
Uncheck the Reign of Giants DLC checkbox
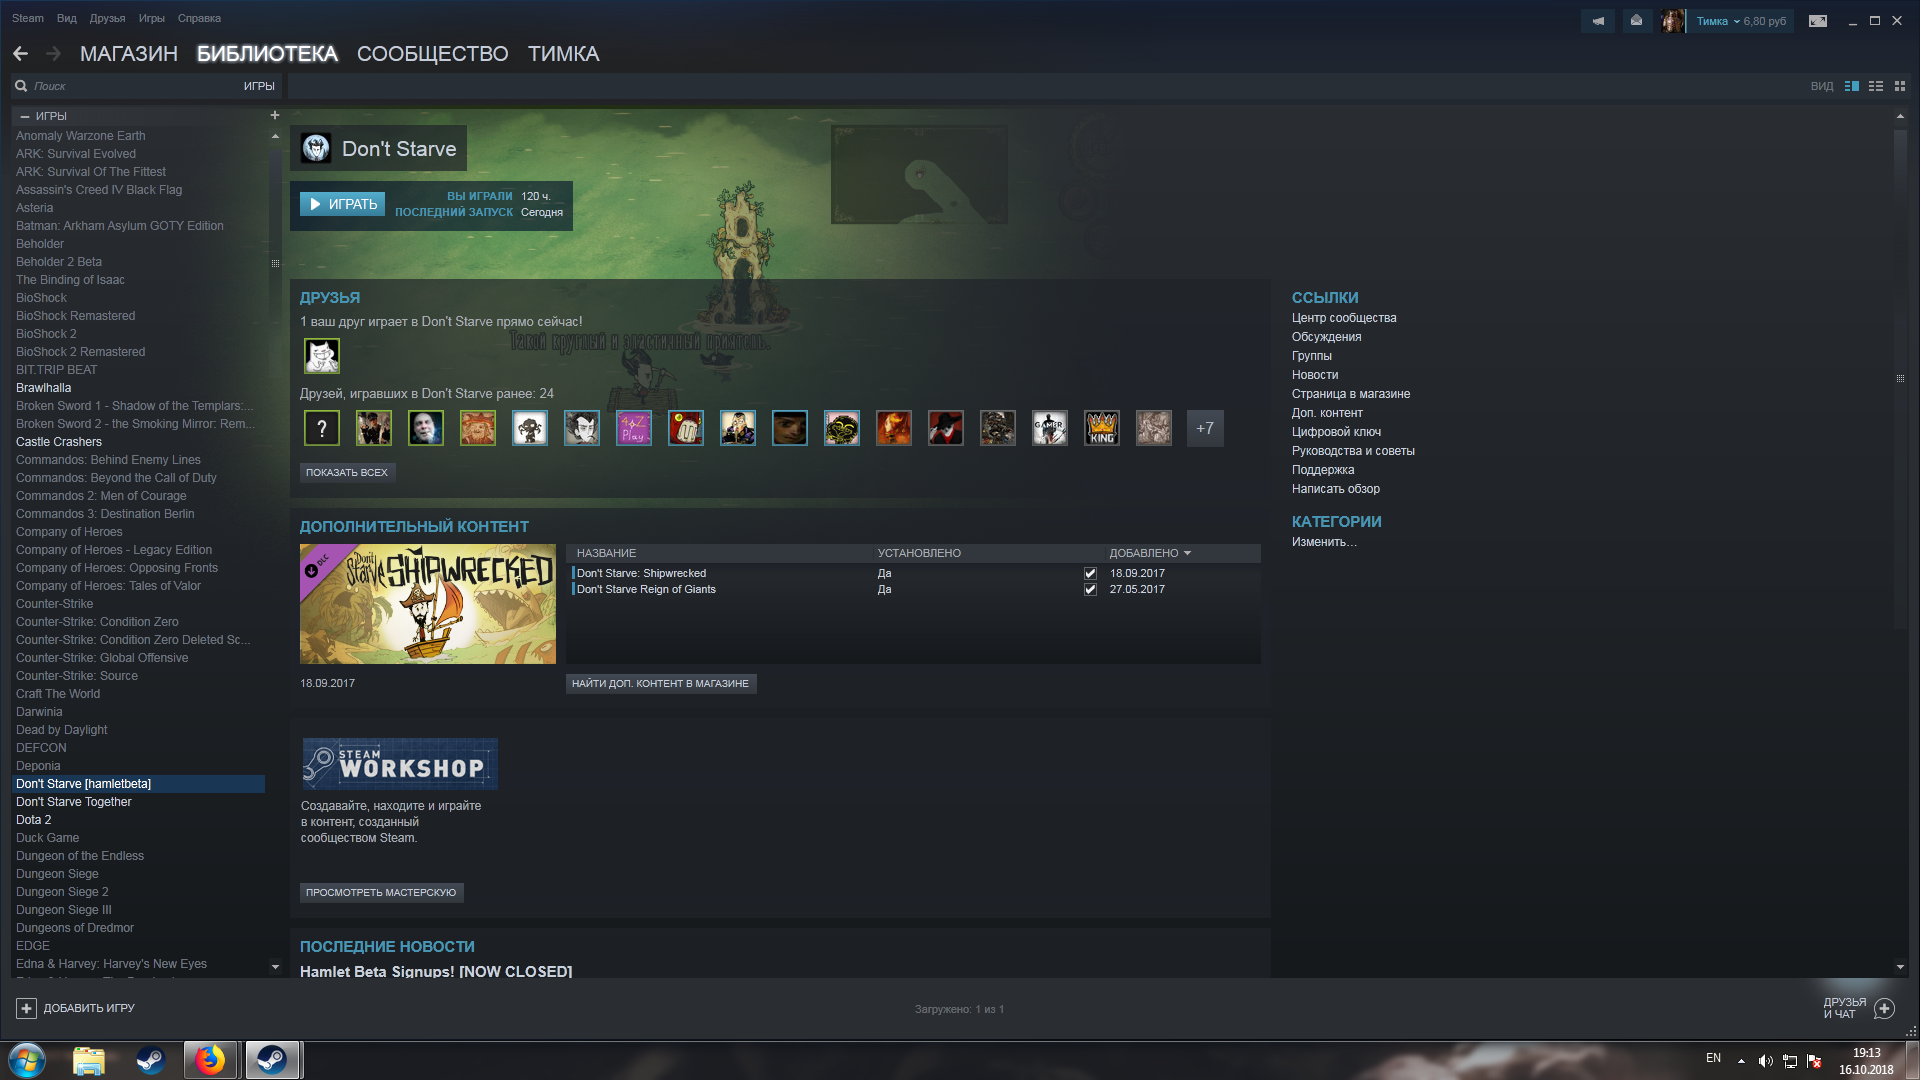click(x=1090, y=590)
